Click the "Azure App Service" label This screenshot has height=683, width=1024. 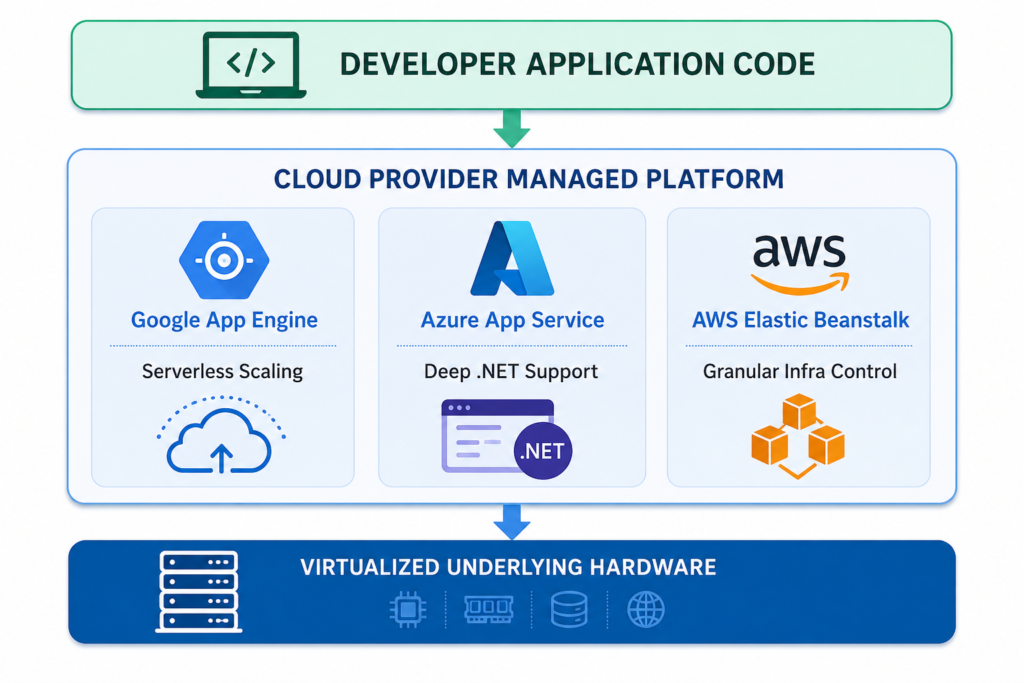[513, 320]
